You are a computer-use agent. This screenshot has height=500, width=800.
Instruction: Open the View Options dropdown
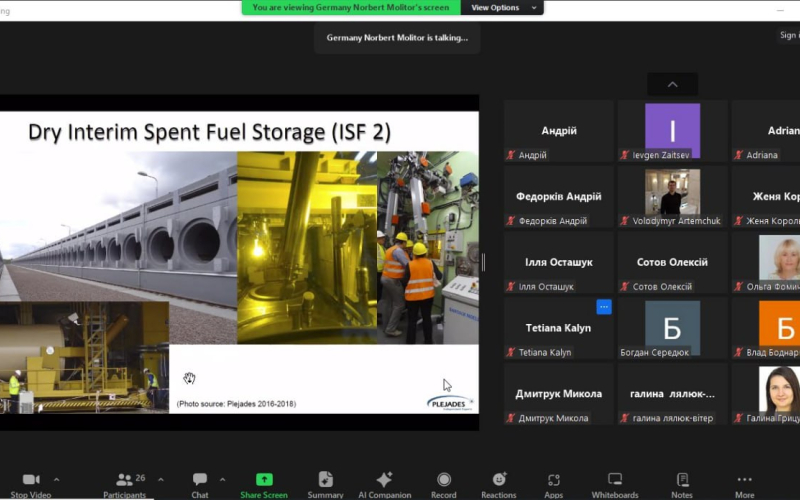click(x=502, y=8)
